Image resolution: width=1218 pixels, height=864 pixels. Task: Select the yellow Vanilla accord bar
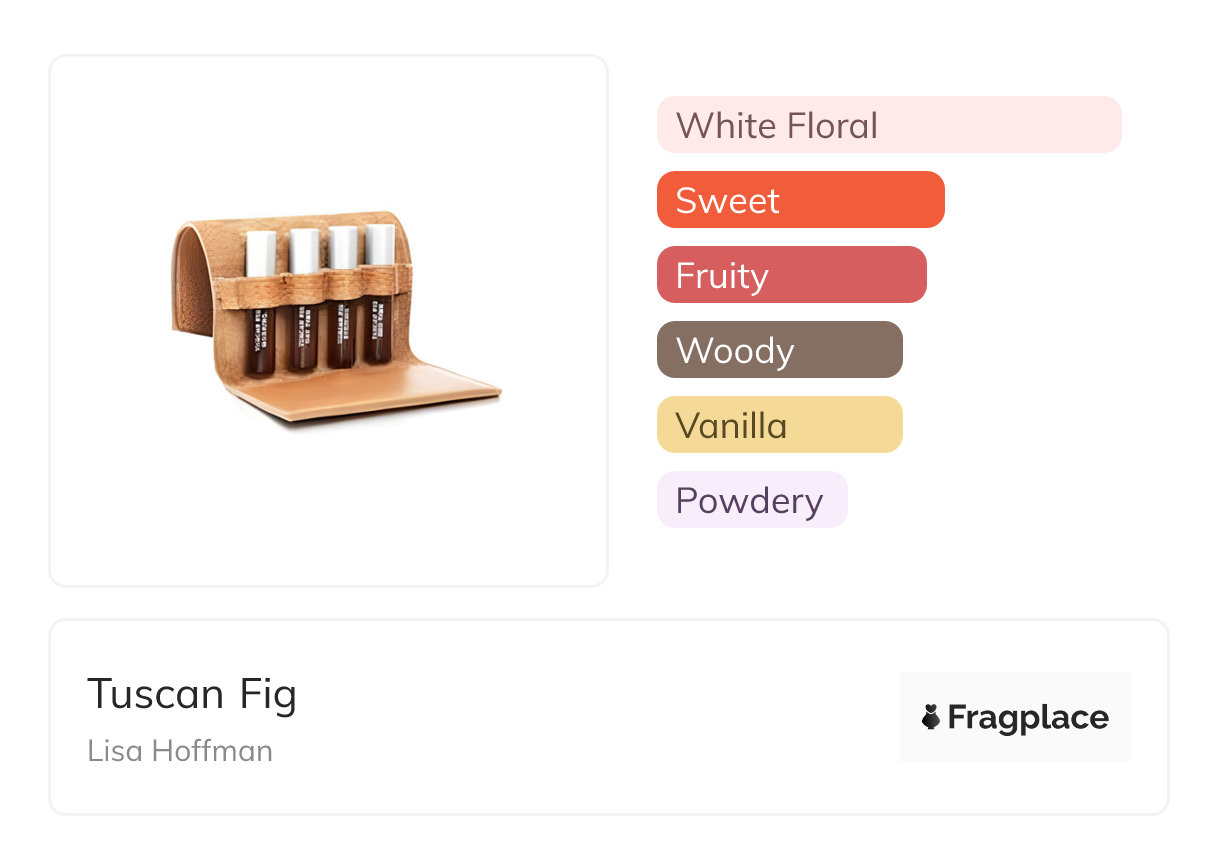[x=779, y=425]
